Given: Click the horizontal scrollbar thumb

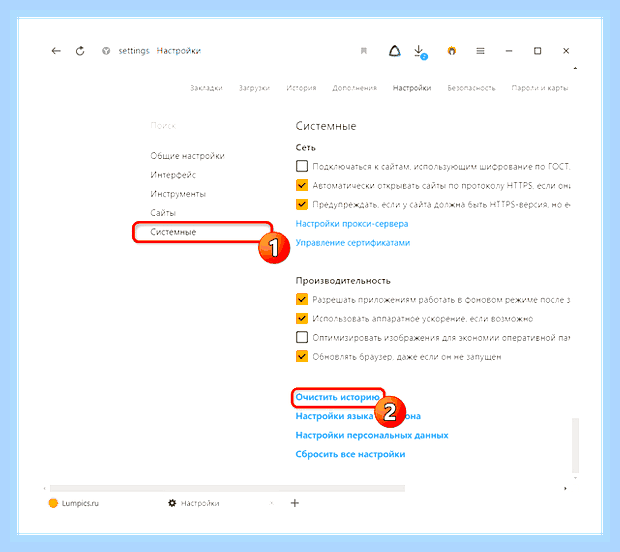Looking at the screenshot, I should tap(227, 488).
